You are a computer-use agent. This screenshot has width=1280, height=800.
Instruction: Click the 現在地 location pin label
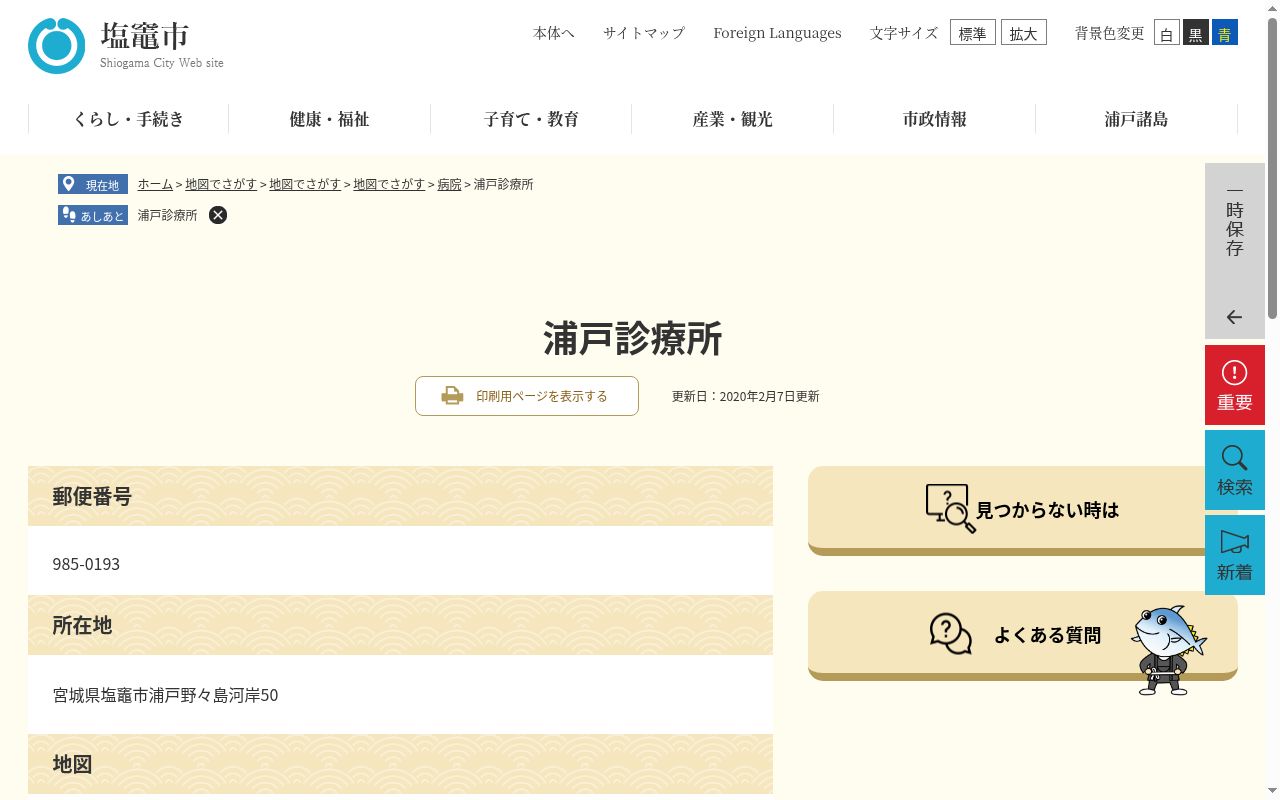[x=93, y=185]
